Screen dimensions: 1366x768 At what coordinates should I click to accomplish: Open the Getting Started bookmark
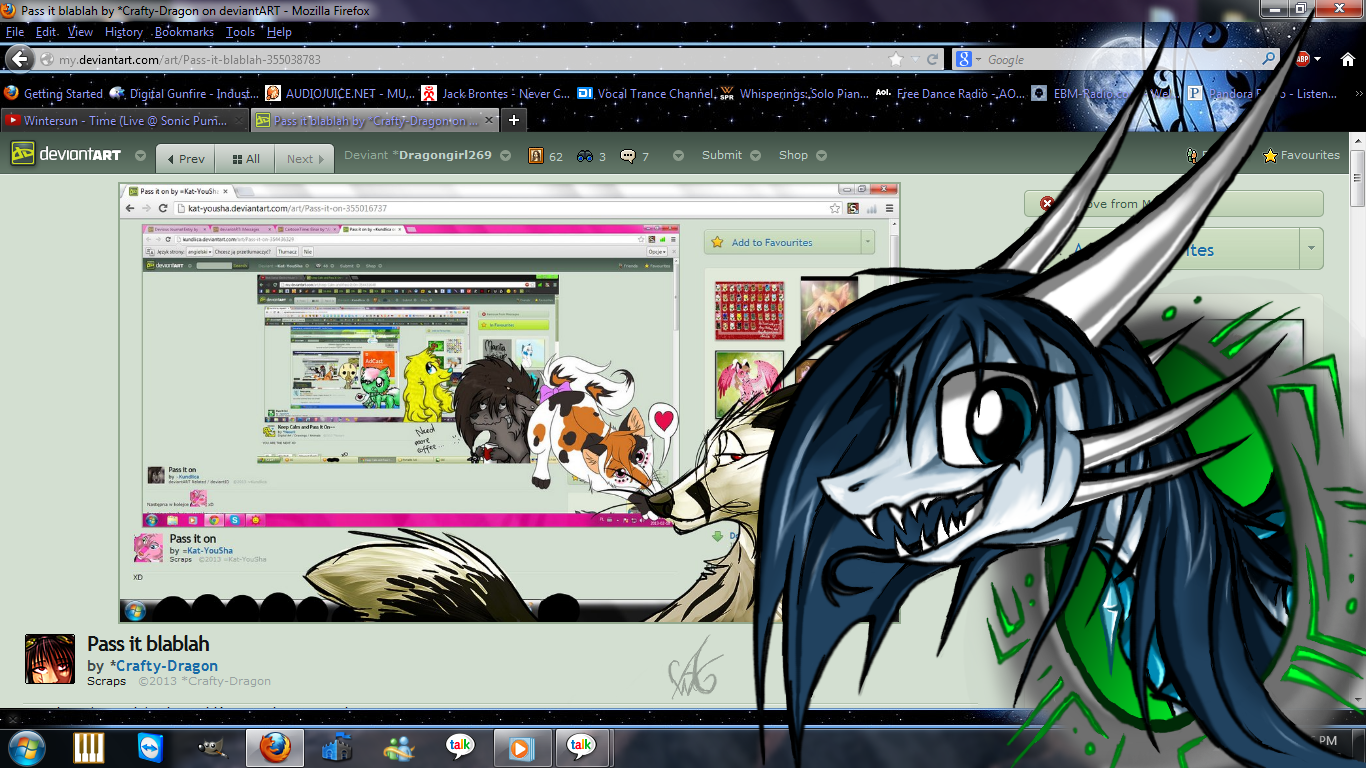[x=53, y=93]
